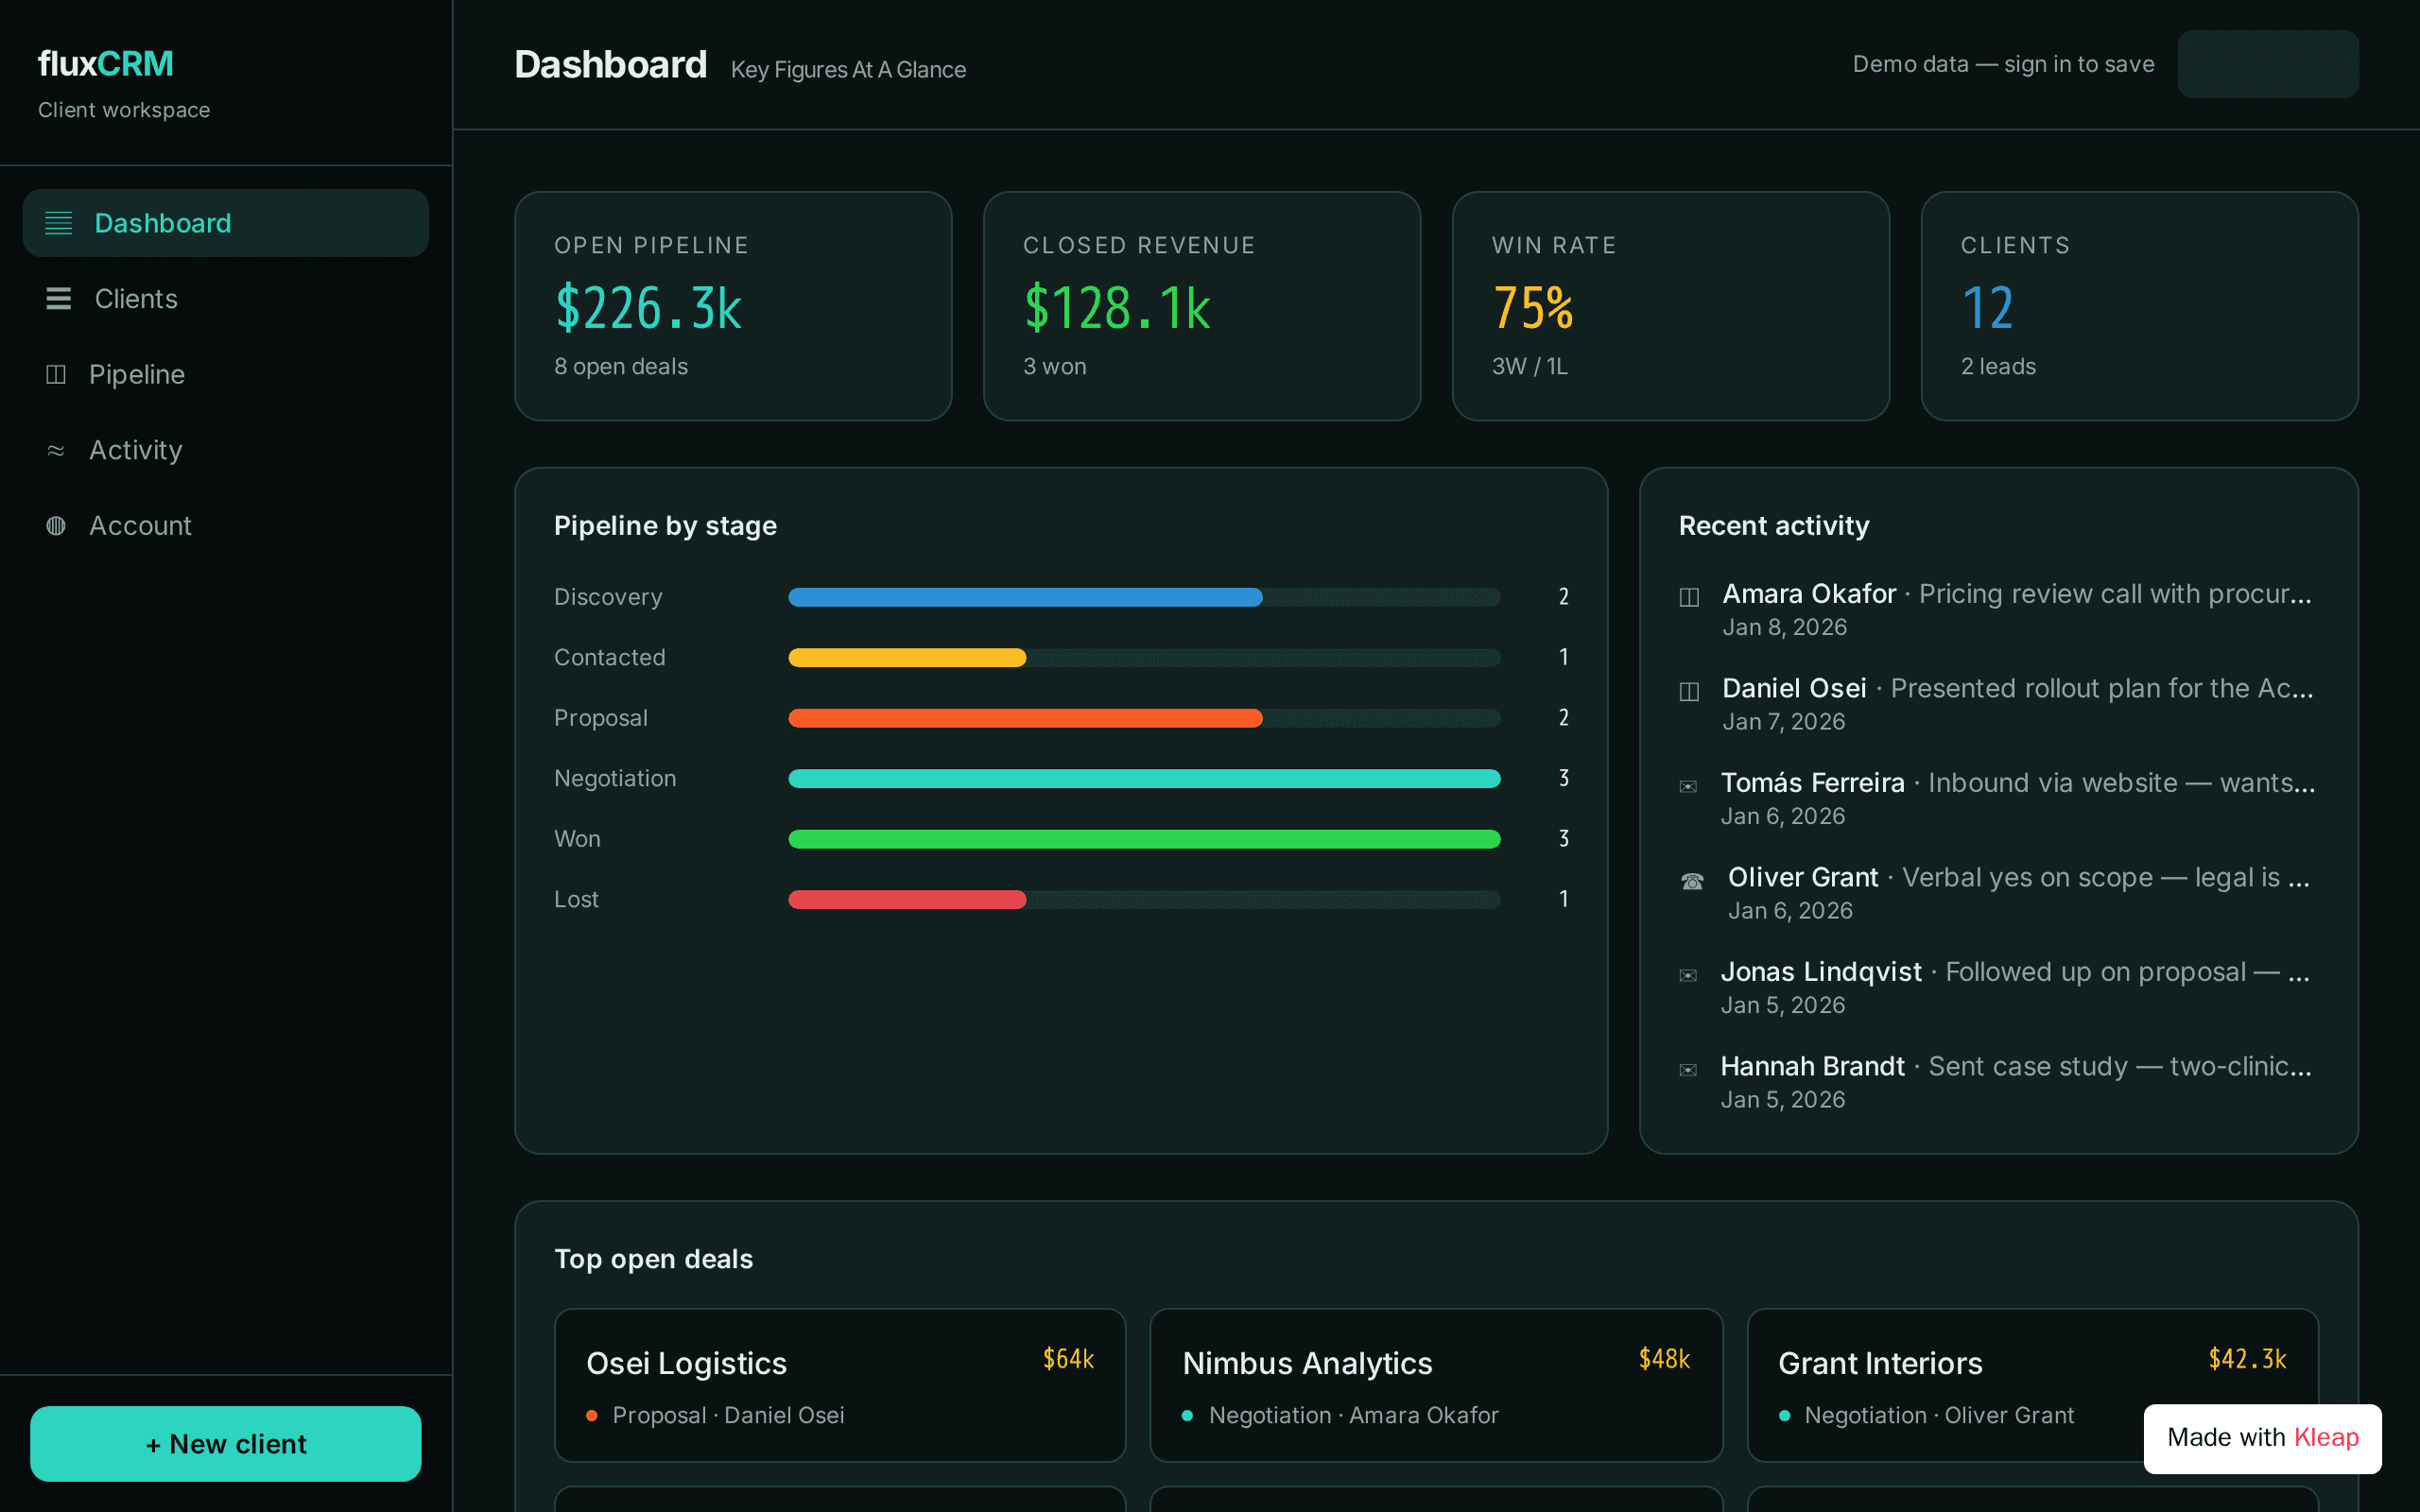Click the "Negotiation · Amara Okafor" deal subtitle
Image resolution: width=2420 pixels, height=1512 pixels.
[x=1354, y=1415]
